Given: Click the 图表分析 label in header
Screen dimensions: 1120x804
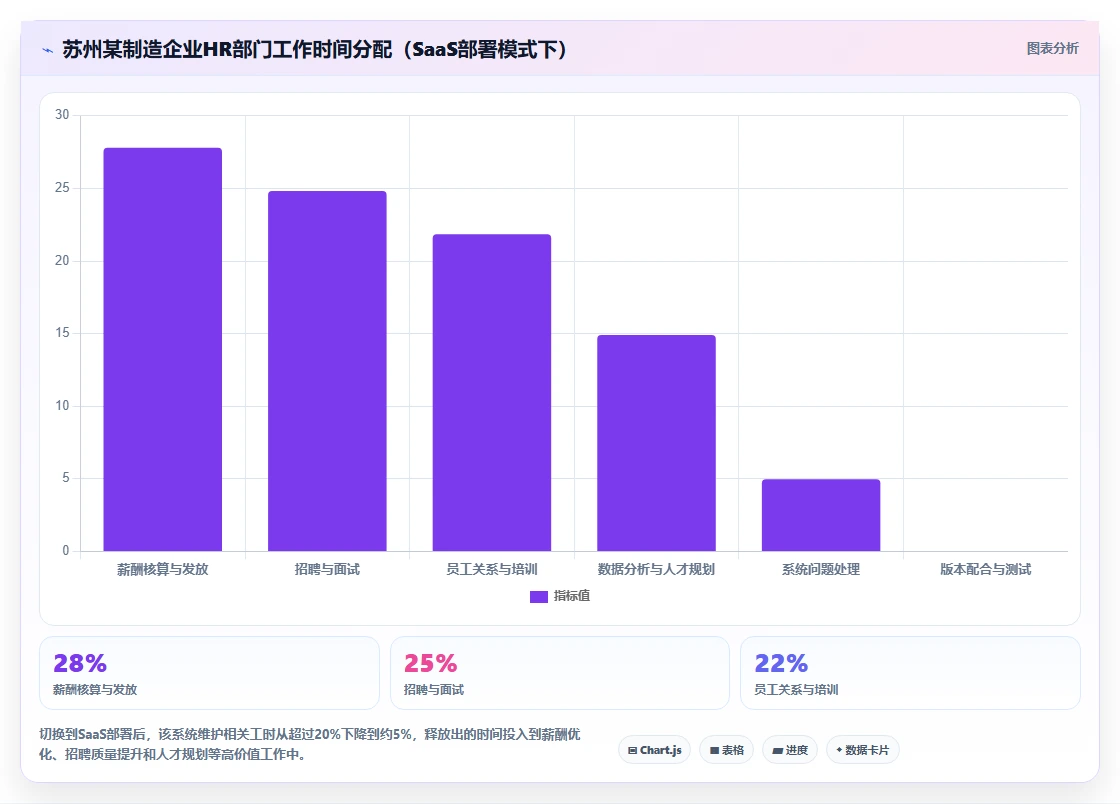Looking at the screenshot, I should 1052,49.
